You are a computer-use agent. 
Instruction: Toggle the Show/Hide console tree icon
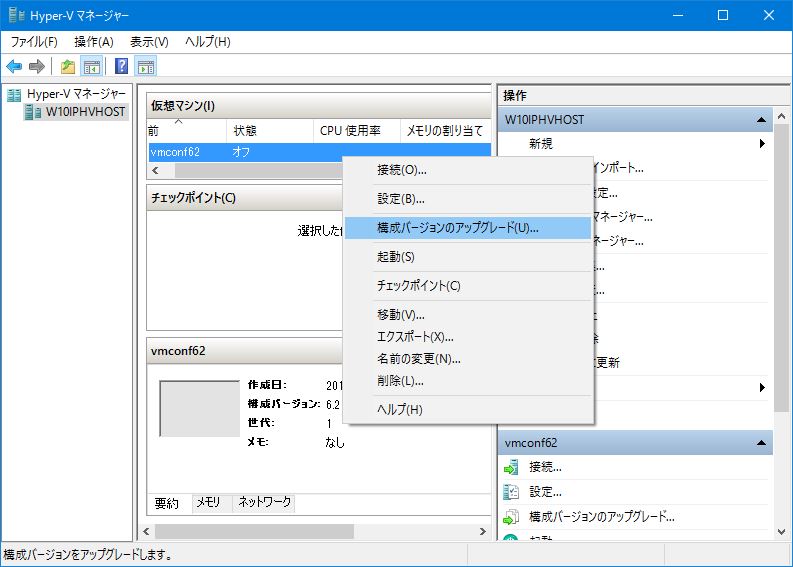(92, 66)
